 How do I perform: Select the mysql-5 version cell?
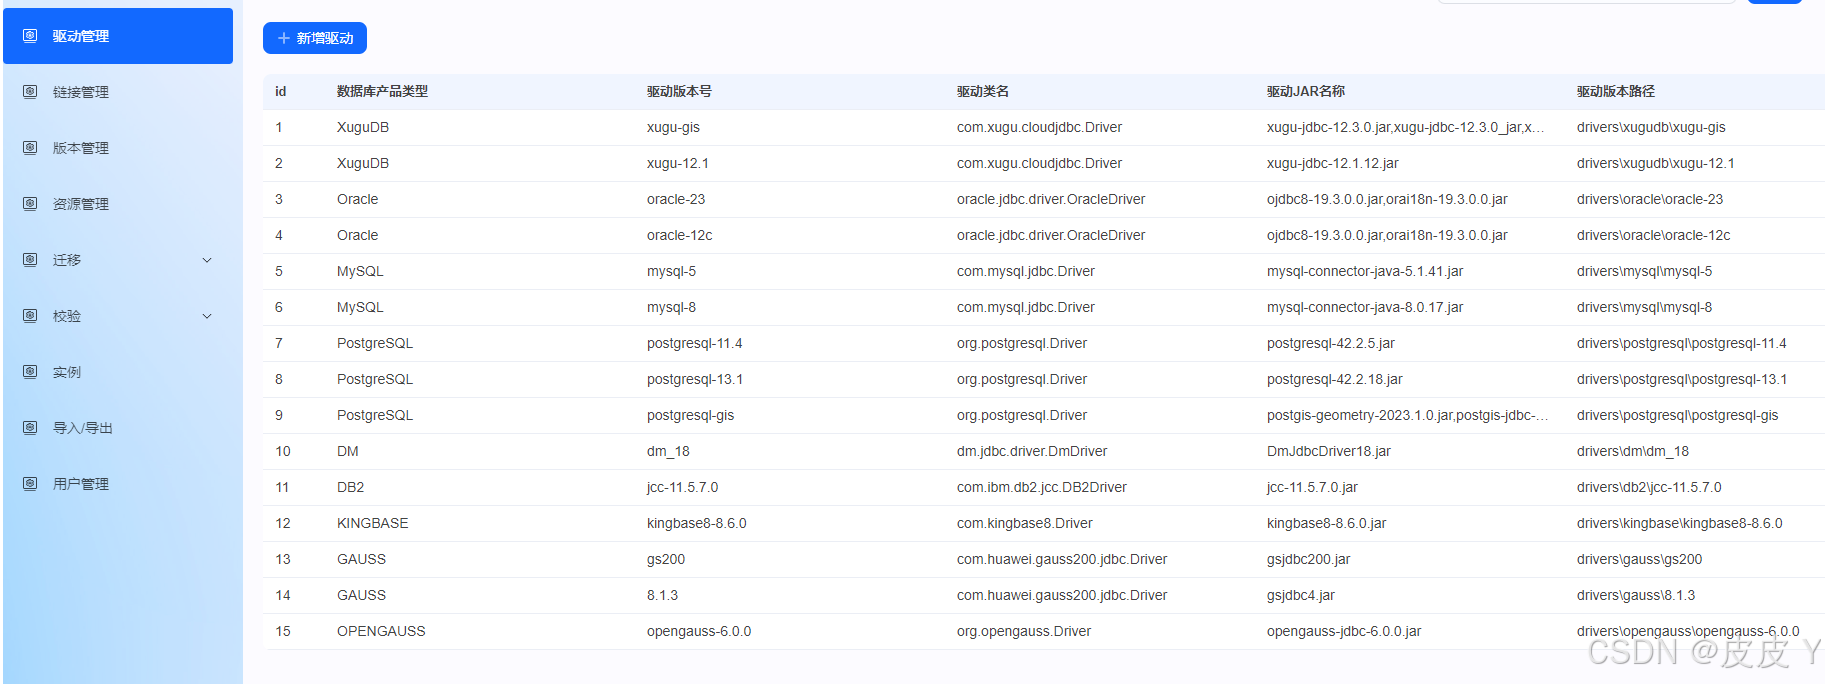pos(671,271)
